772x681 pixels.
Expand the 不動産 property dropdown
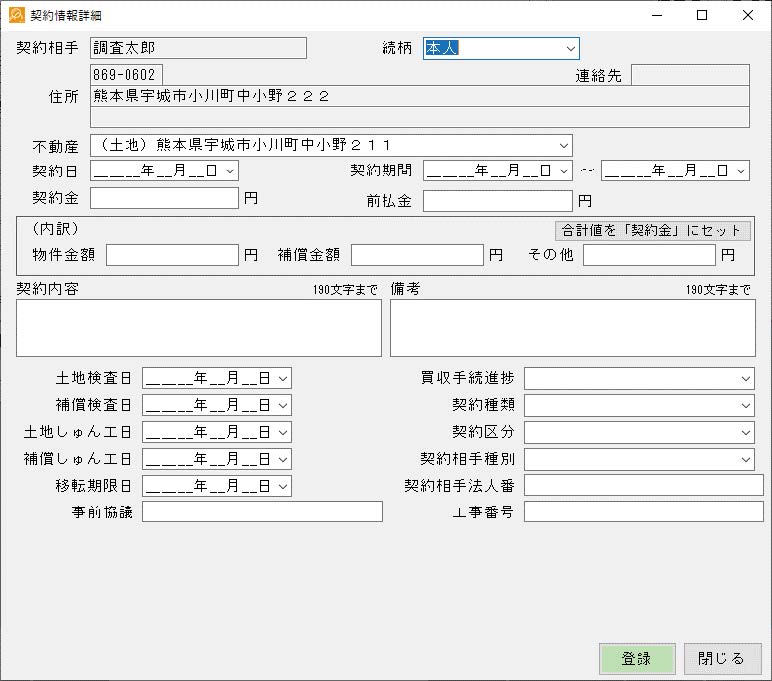[x=564, y=145]
